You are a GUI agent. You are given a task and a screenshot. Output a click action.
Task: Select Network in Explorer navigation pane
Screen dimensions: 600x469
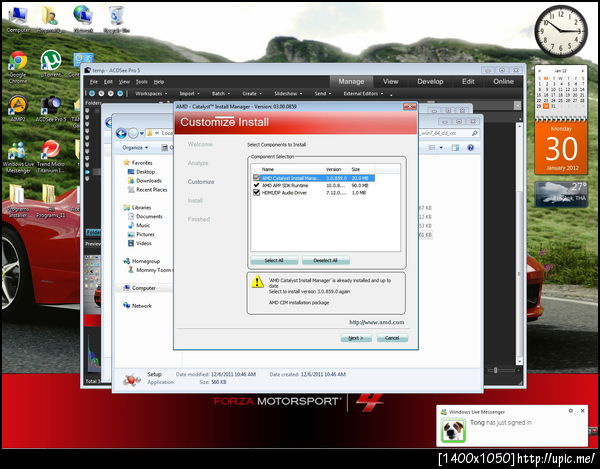[138, 306]
